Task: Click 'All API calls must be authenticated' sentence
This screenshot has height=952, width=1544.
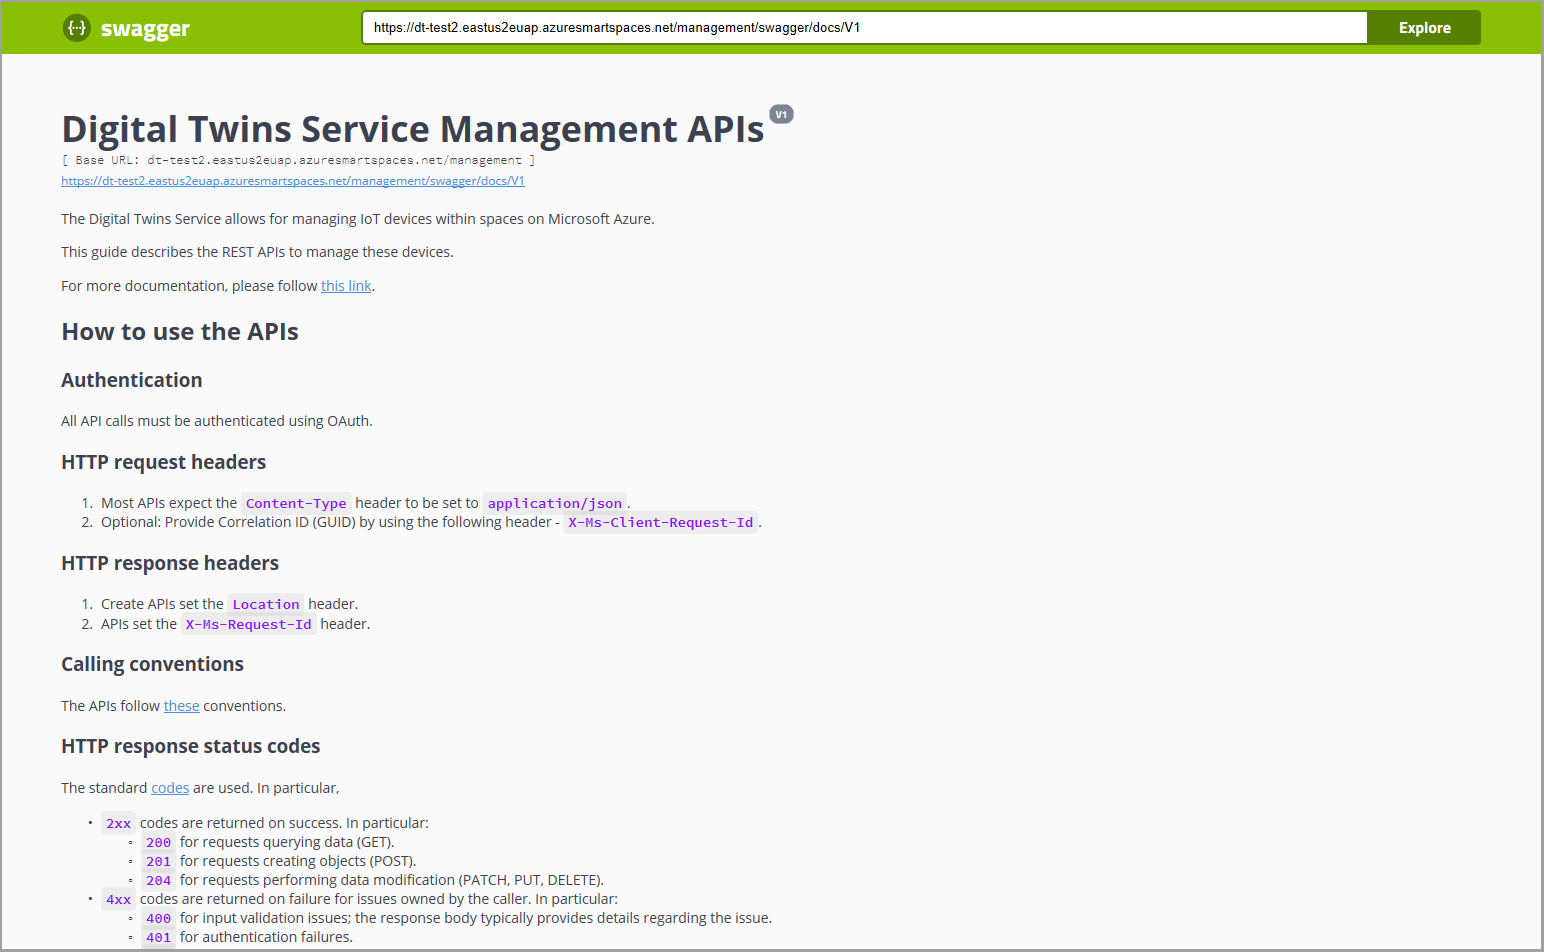Action: (x=217, y=421)
